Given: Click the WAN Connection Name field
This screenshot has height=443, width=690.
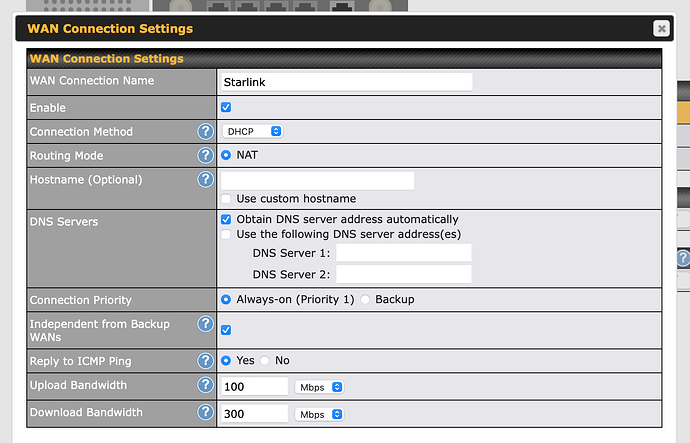Looking at the screenshot, I should [346, 82].
